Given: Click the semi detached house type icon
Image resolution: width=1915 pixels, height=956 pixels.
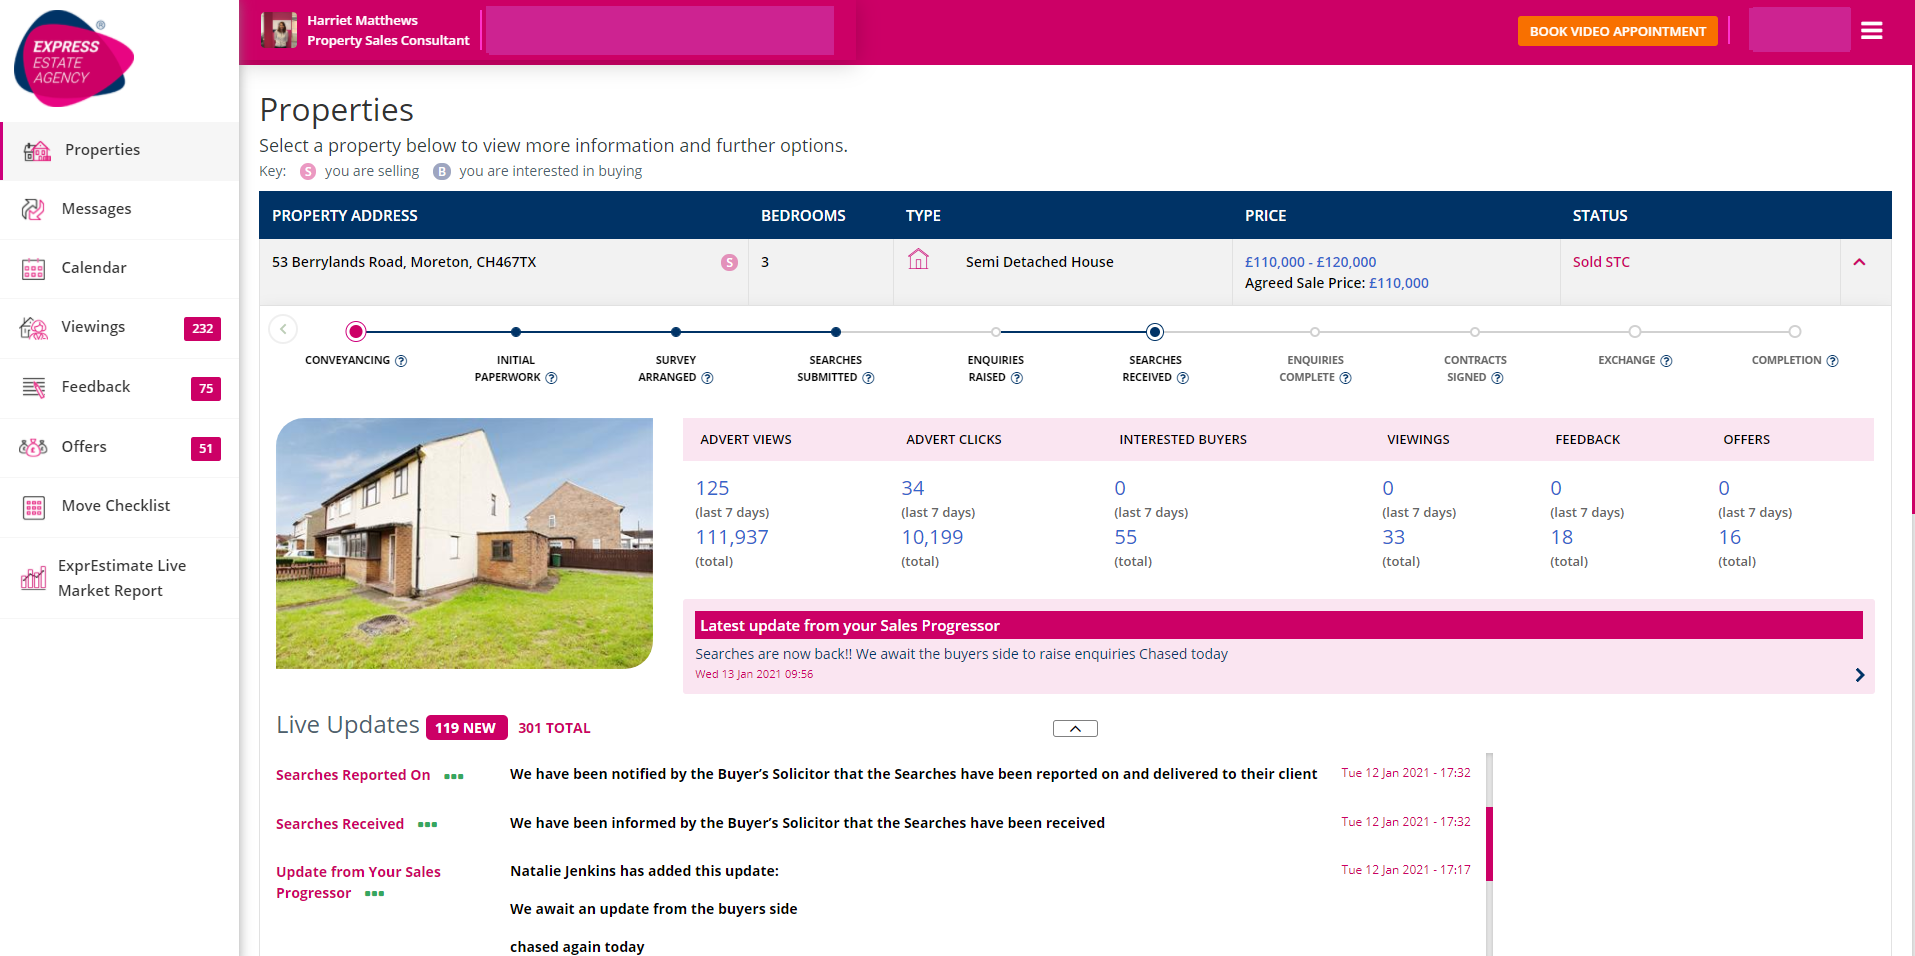Looking at the screenshot, I should (918, 260).
